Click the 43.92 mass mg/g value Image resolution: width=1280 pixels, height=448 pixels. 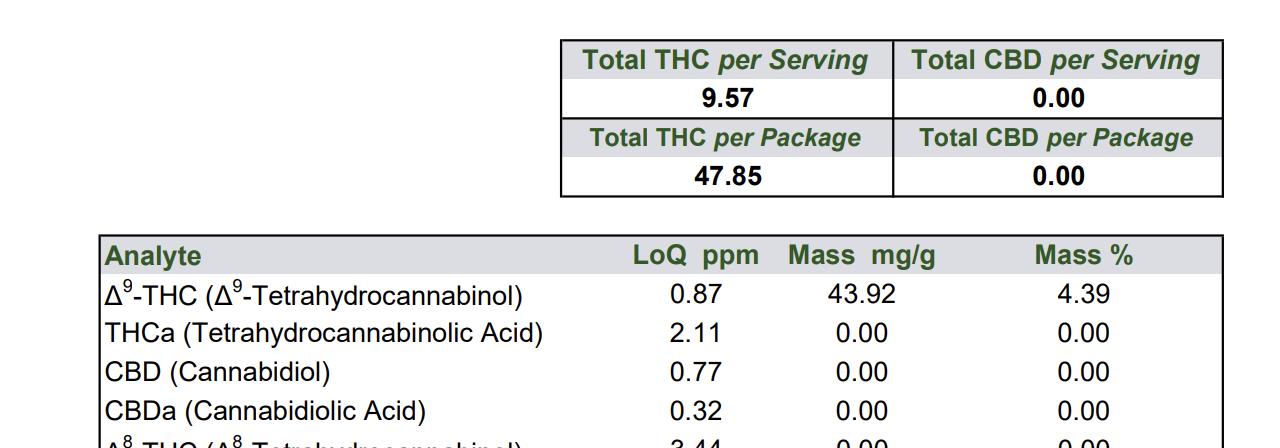pos(861,294)
